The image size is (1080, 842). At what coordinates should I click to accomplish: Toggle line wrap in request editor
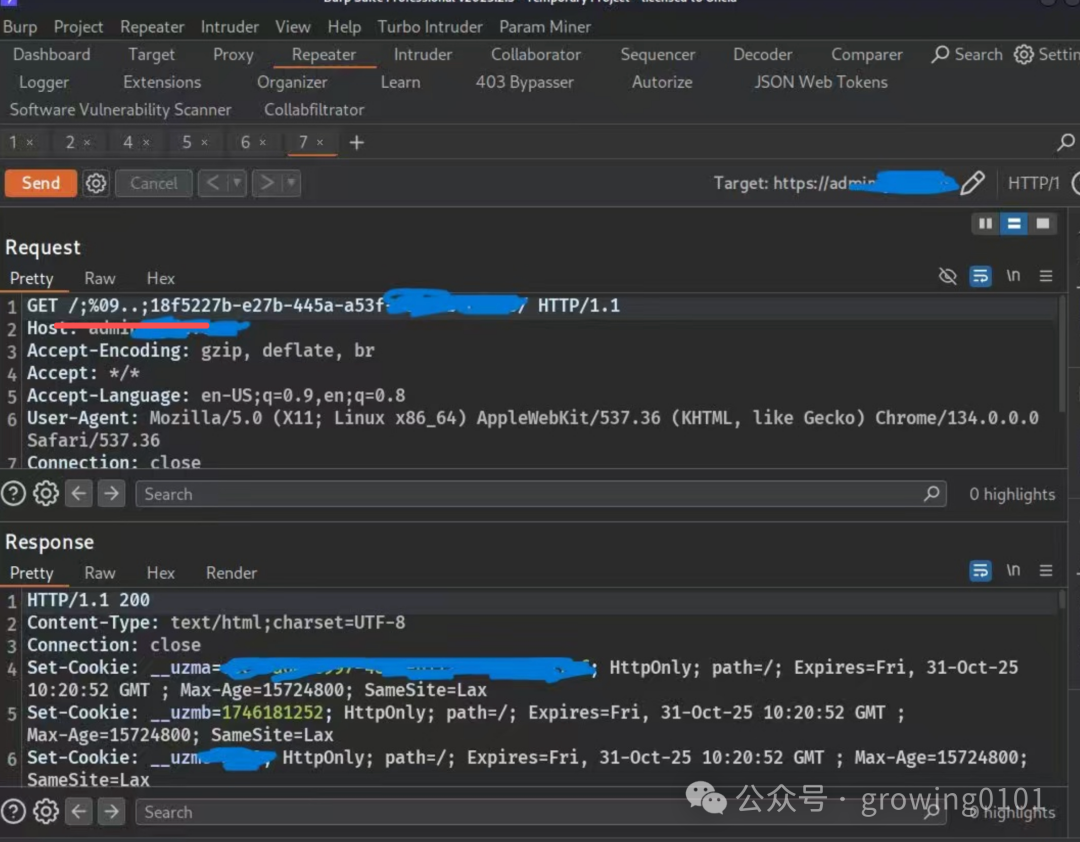click(x=980, y=276)
